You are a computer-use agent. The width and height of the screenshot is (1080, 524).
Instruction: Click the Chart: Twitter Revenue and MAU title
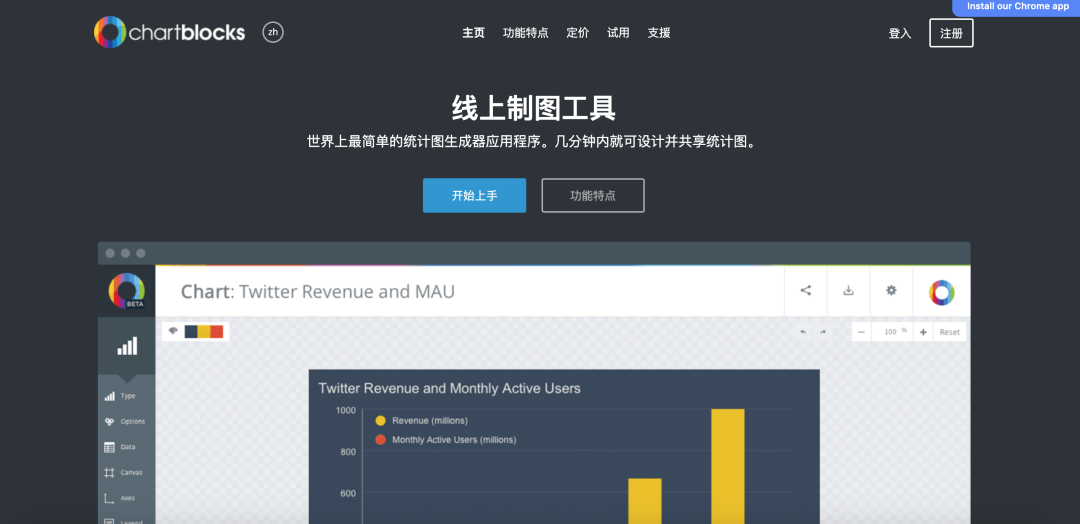pos(318,292)
